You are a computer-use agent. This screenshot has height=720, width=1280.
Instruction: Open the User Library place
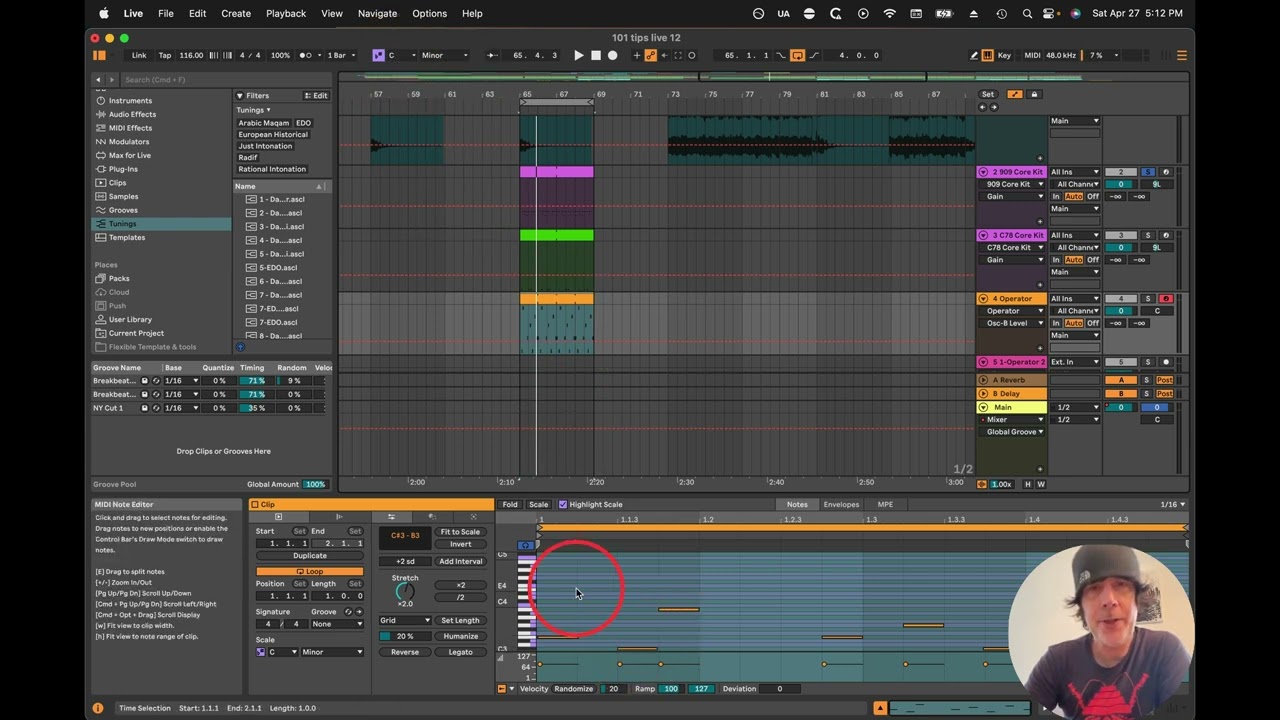click(x=130, y=319)
